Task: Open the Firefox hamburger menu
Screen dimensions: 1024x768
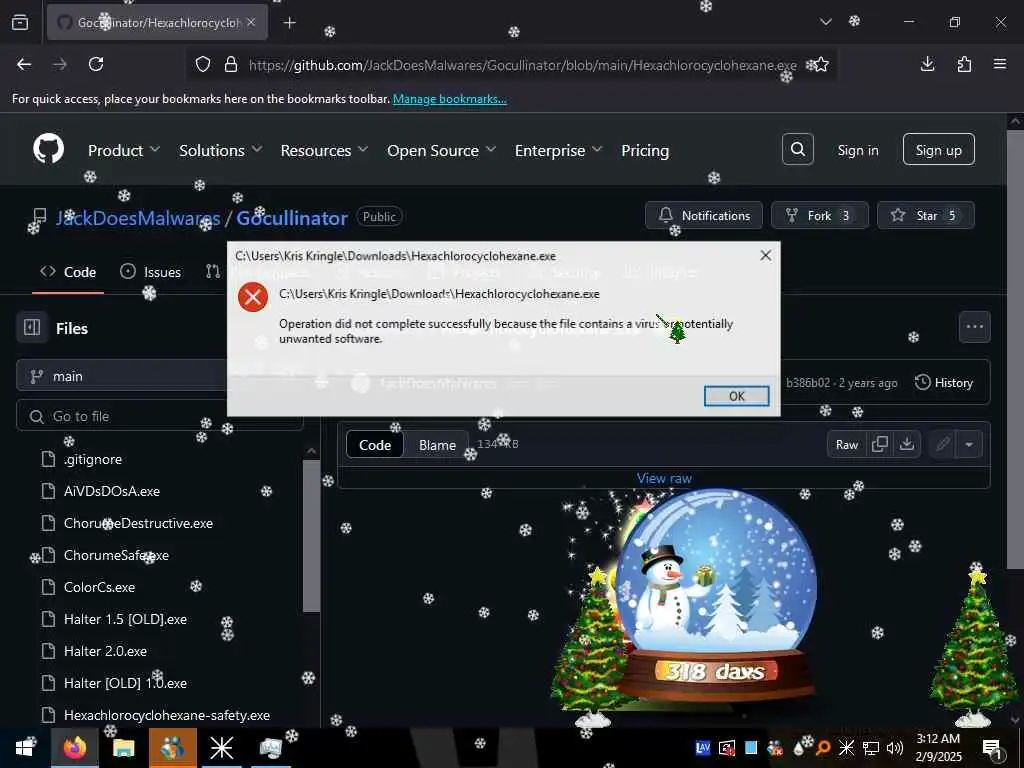Action: coord(1000,64)
